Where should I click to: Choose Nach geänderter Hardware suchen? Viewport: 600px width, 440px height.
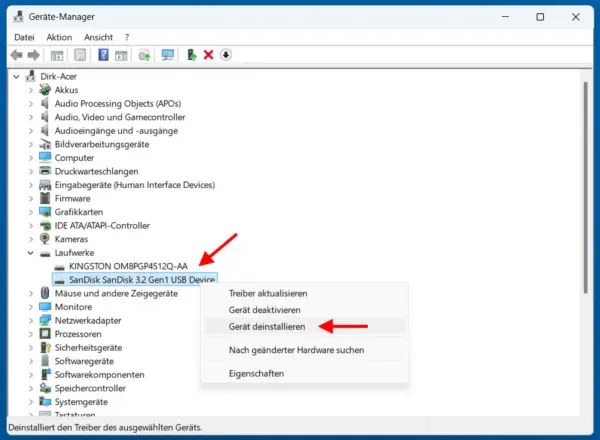click(305, 350)
